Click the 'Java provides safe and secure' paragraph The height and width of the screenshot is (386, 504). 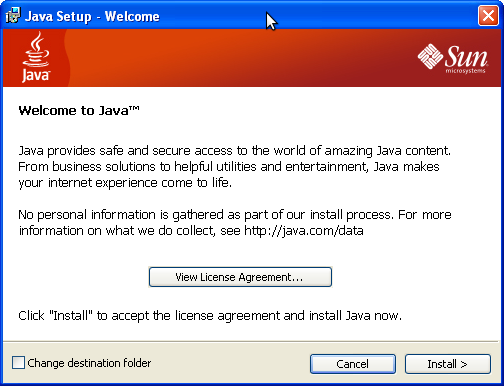(234, 167)
